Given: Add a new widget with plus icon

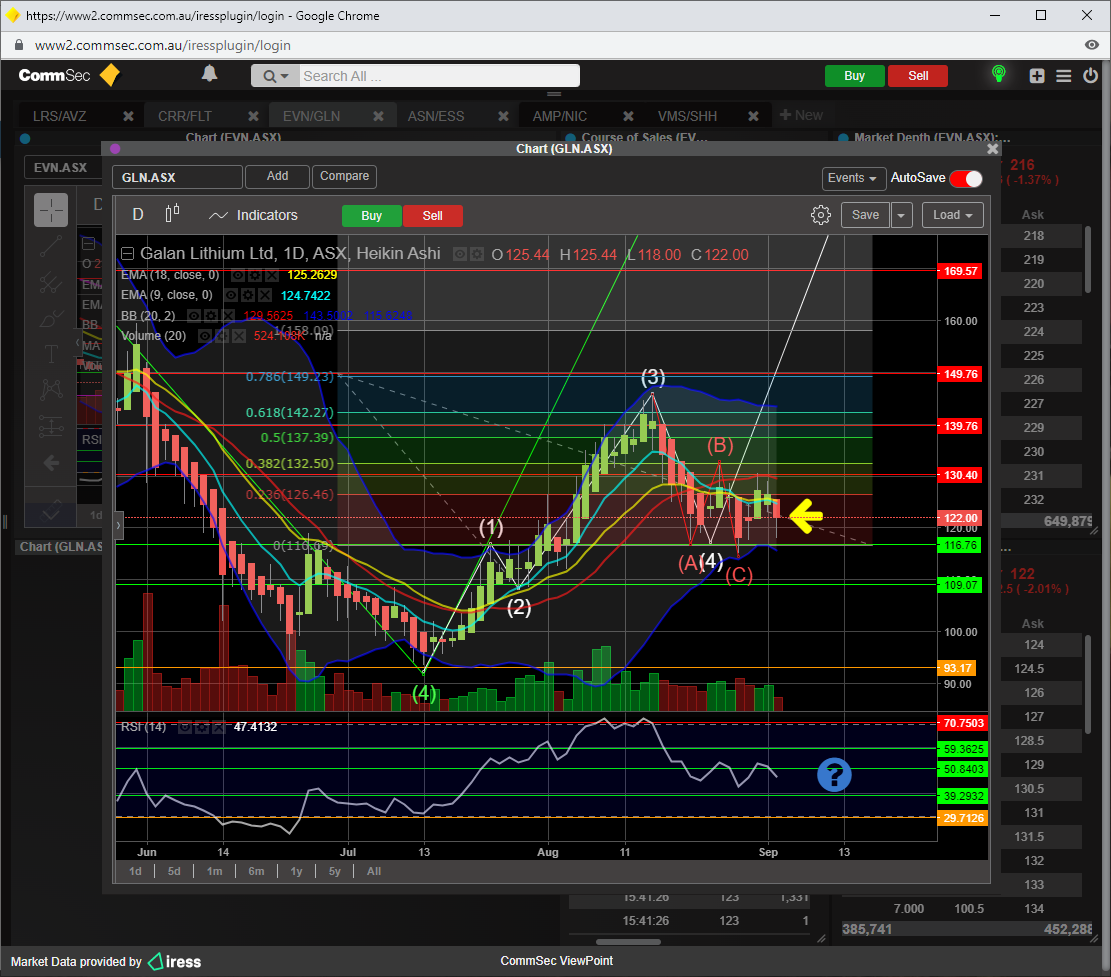Looking at the screenshot, I should tap(1037, 76).
